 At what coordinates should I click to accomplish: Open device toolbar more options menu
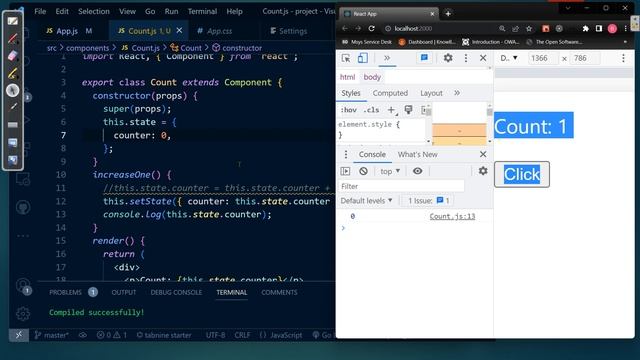pos(623,58)
